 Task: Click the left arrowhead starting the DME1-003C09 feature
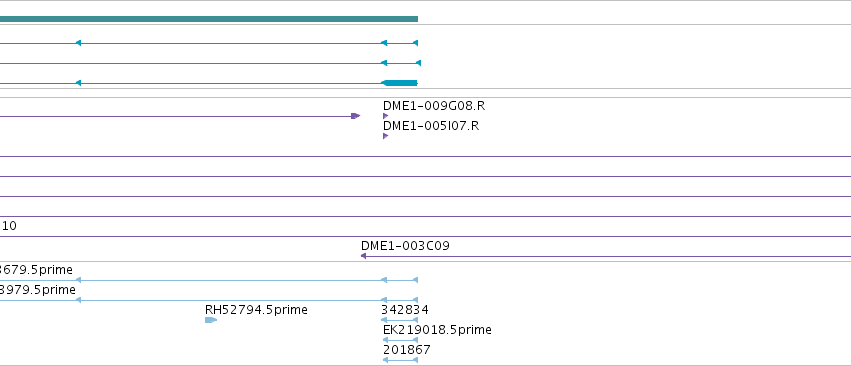click(x=364, y=256)
